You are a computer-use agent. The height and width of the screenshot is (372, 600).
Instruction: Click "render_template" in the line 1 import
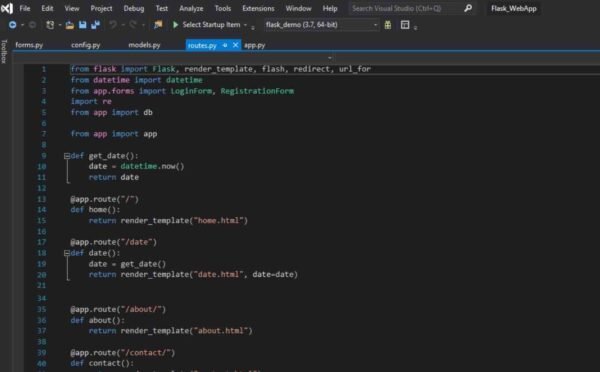pos(218,69)
